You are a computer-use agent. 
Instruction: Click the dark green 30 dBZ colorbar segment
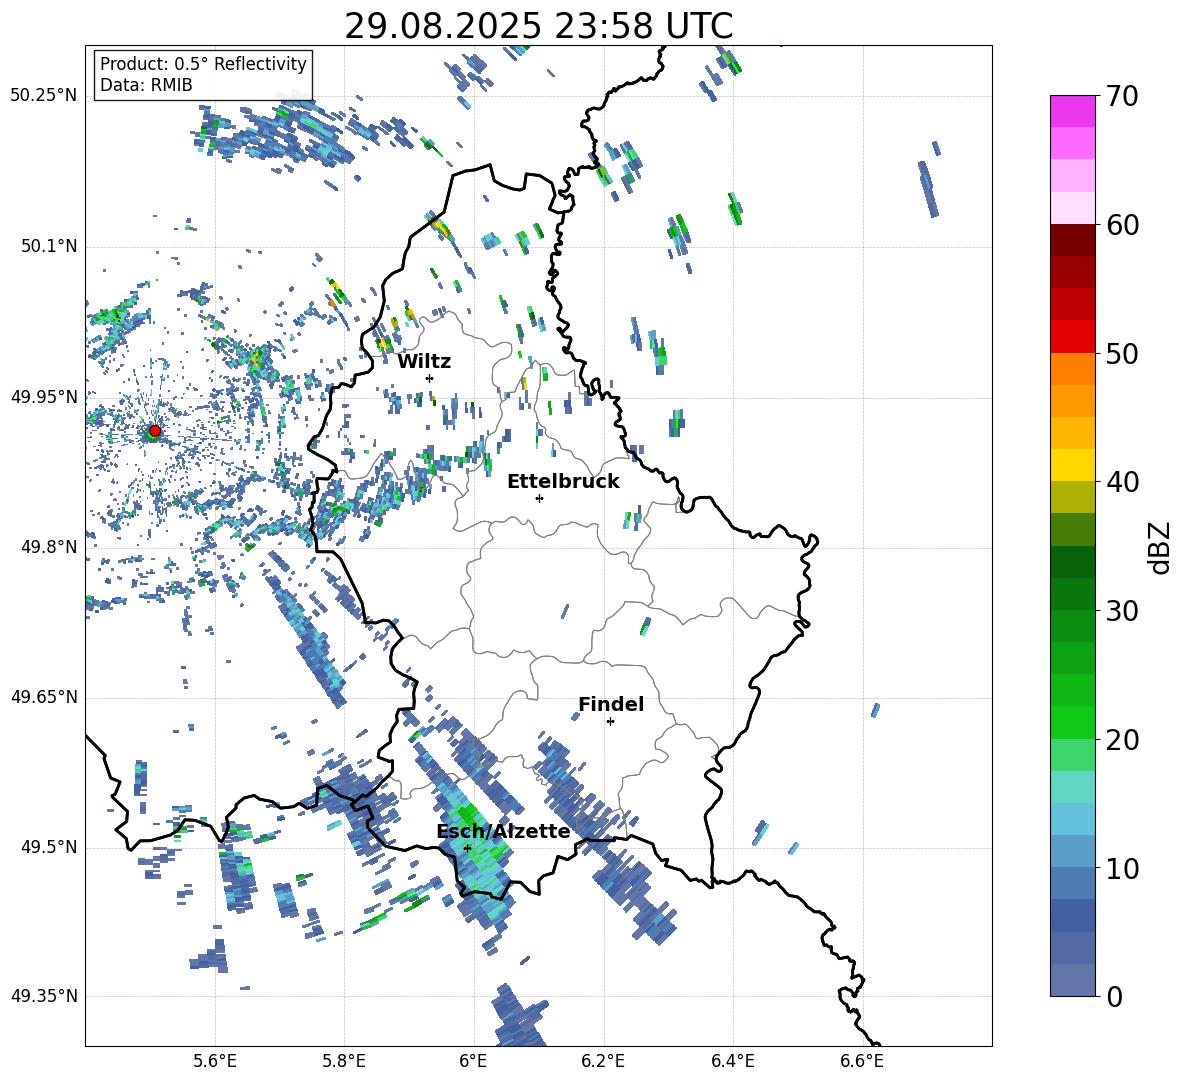[1073, 593]
